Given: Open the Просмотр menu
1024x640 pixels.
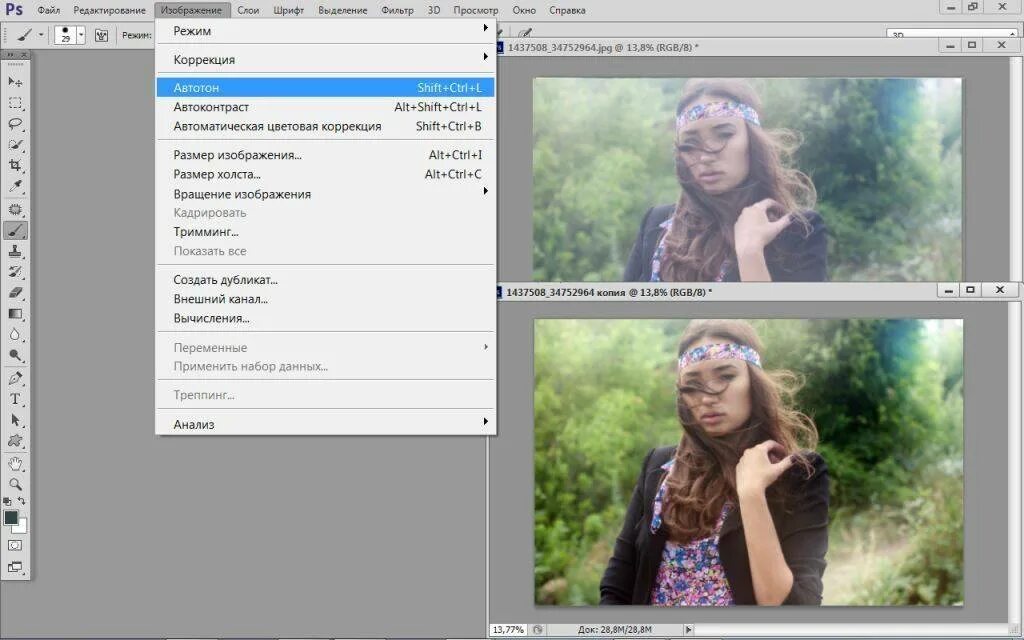Looking at the screenshot, I should click(x=475, y=10).
